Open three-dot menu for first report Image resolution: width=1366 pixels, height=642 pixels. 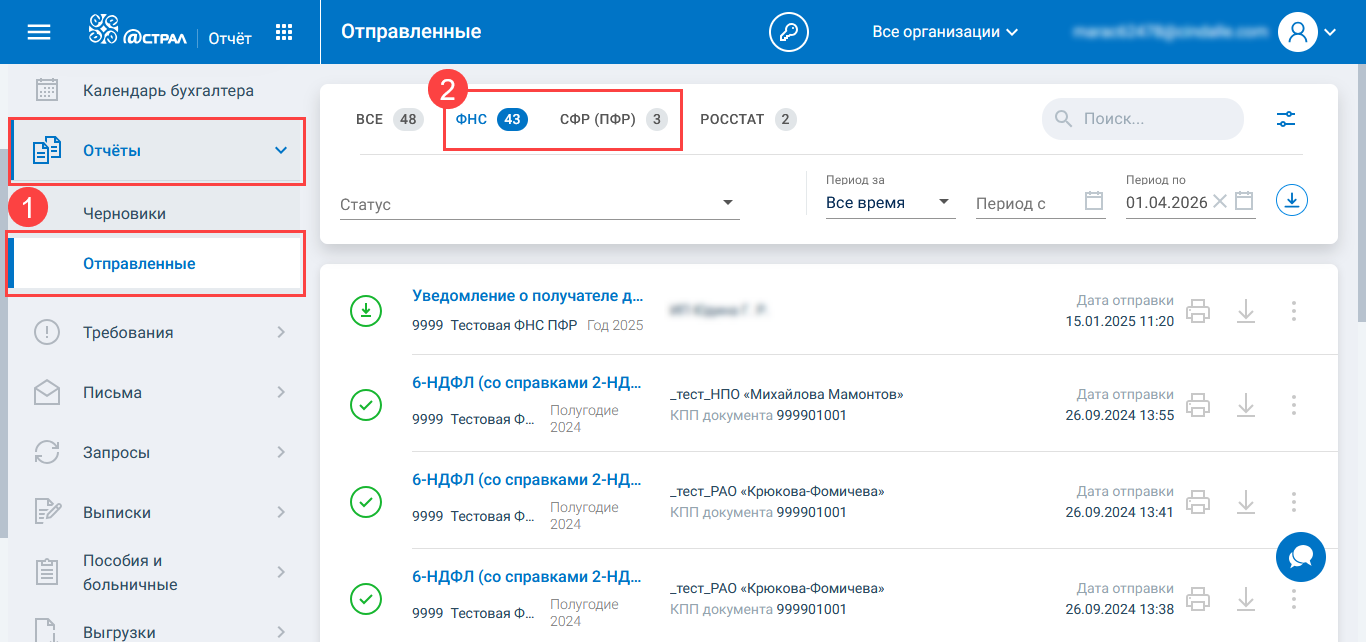coord(1293,311)
